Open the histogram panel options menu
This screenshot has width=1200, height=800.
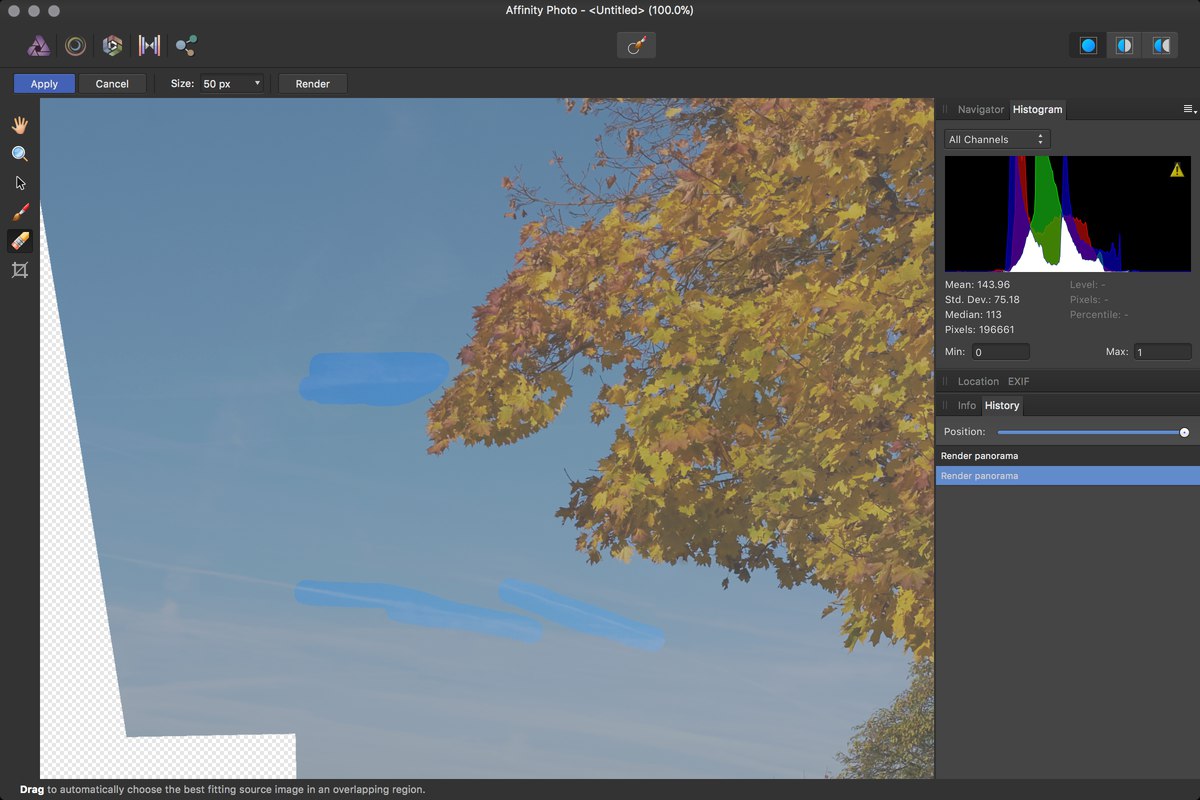1190,109
